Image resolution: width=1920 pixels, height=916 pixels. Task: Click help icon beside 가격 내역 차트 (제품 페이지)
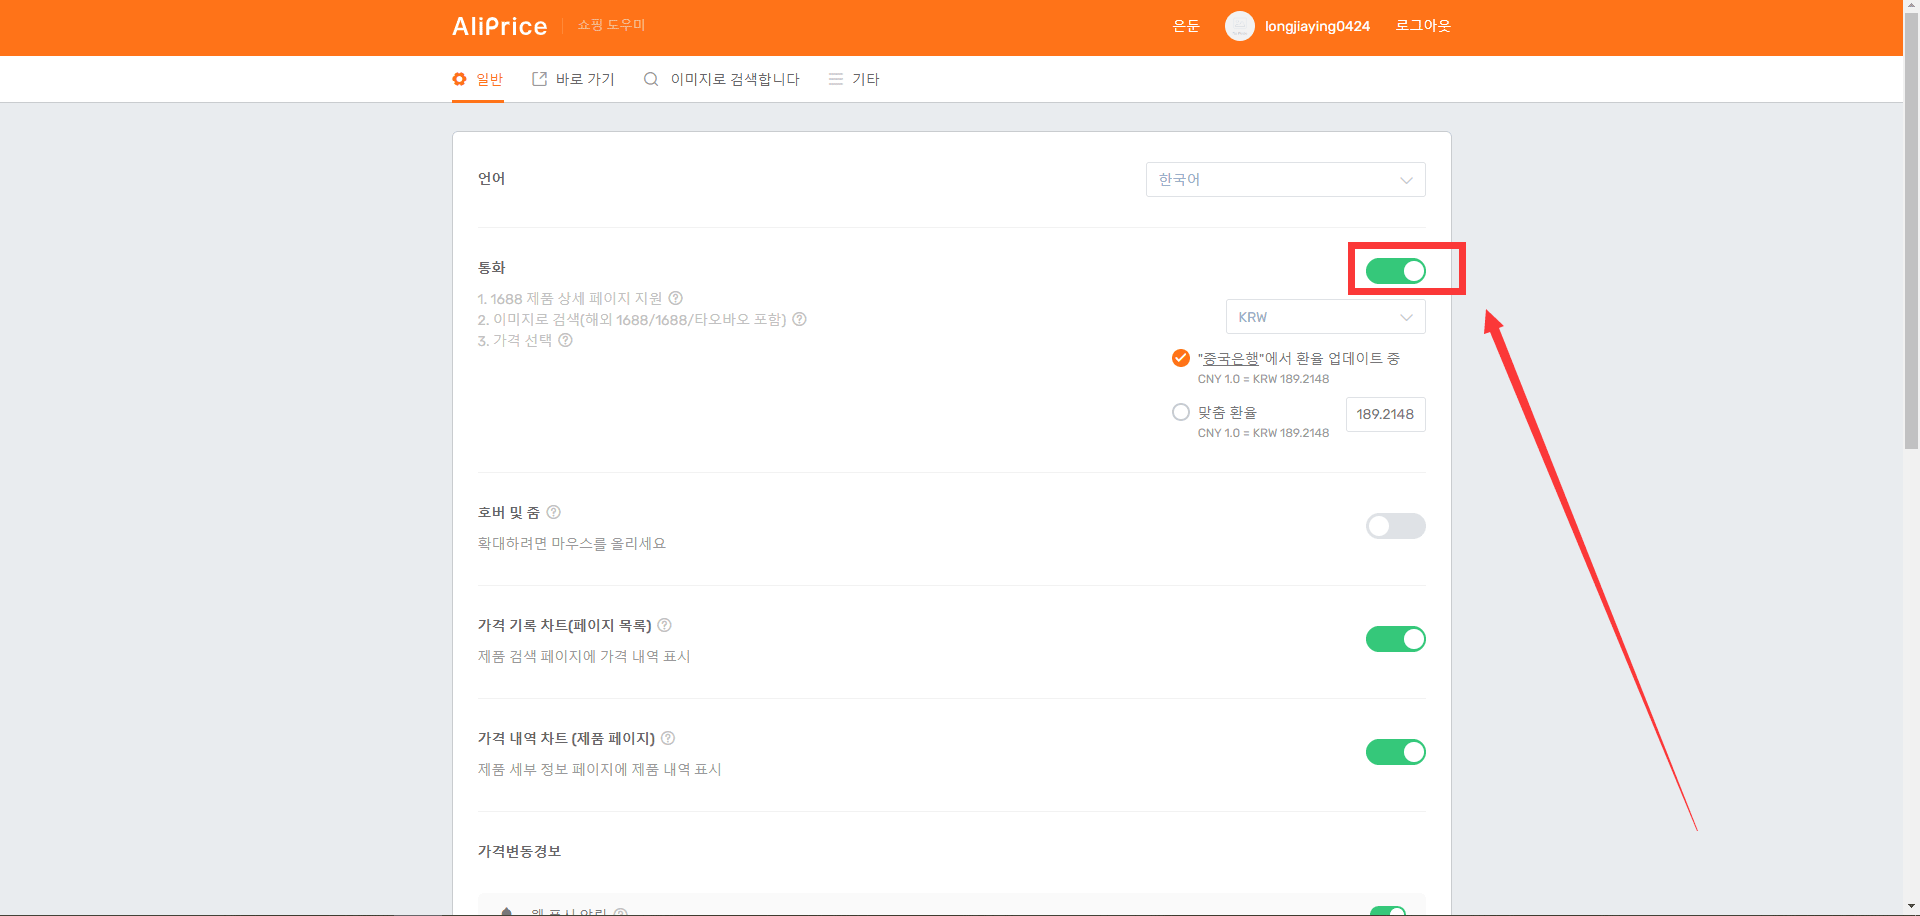[669, 738]
